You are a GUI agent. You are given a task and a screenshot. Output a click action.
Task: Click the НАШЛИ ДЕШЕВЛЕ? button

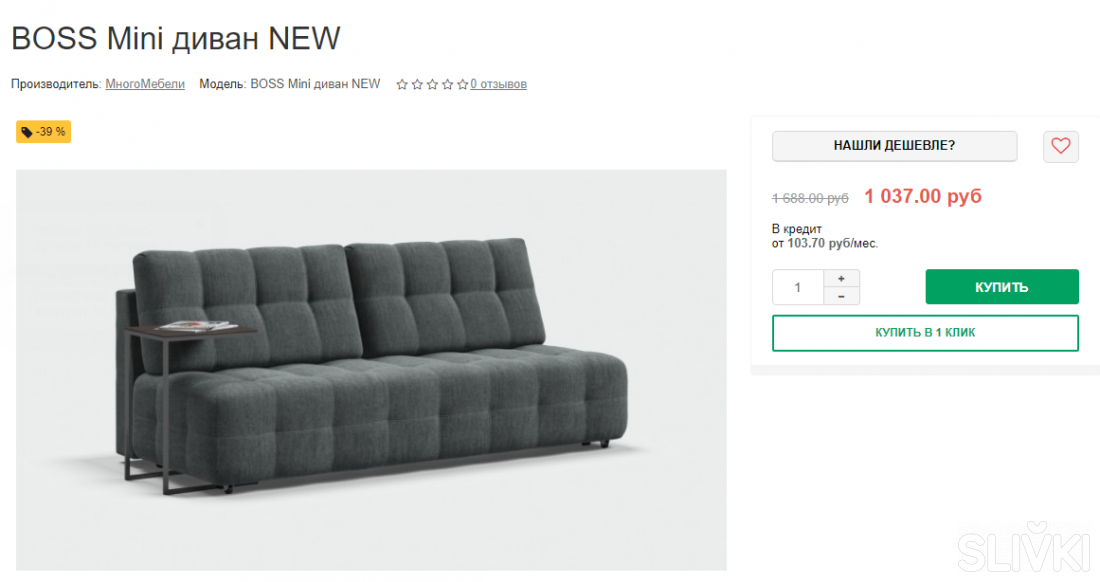click(x=894, y=146)
